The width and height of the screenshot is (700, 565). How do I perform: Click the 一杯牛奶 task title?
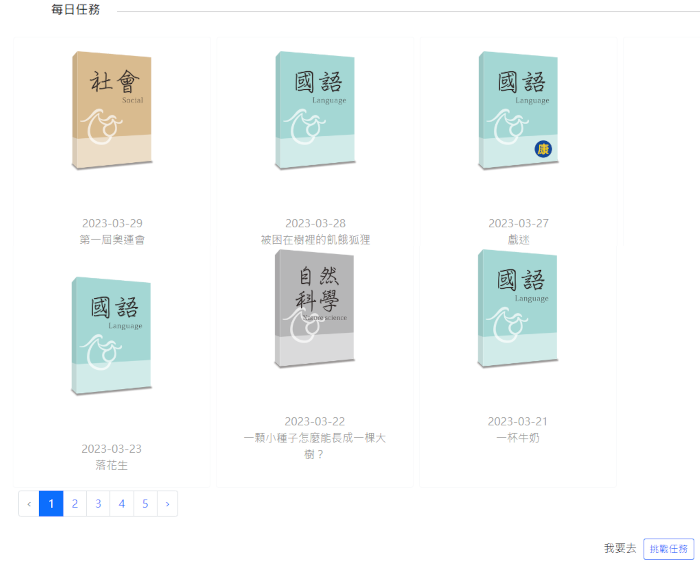pyautogui.click(x=518, y=438)
